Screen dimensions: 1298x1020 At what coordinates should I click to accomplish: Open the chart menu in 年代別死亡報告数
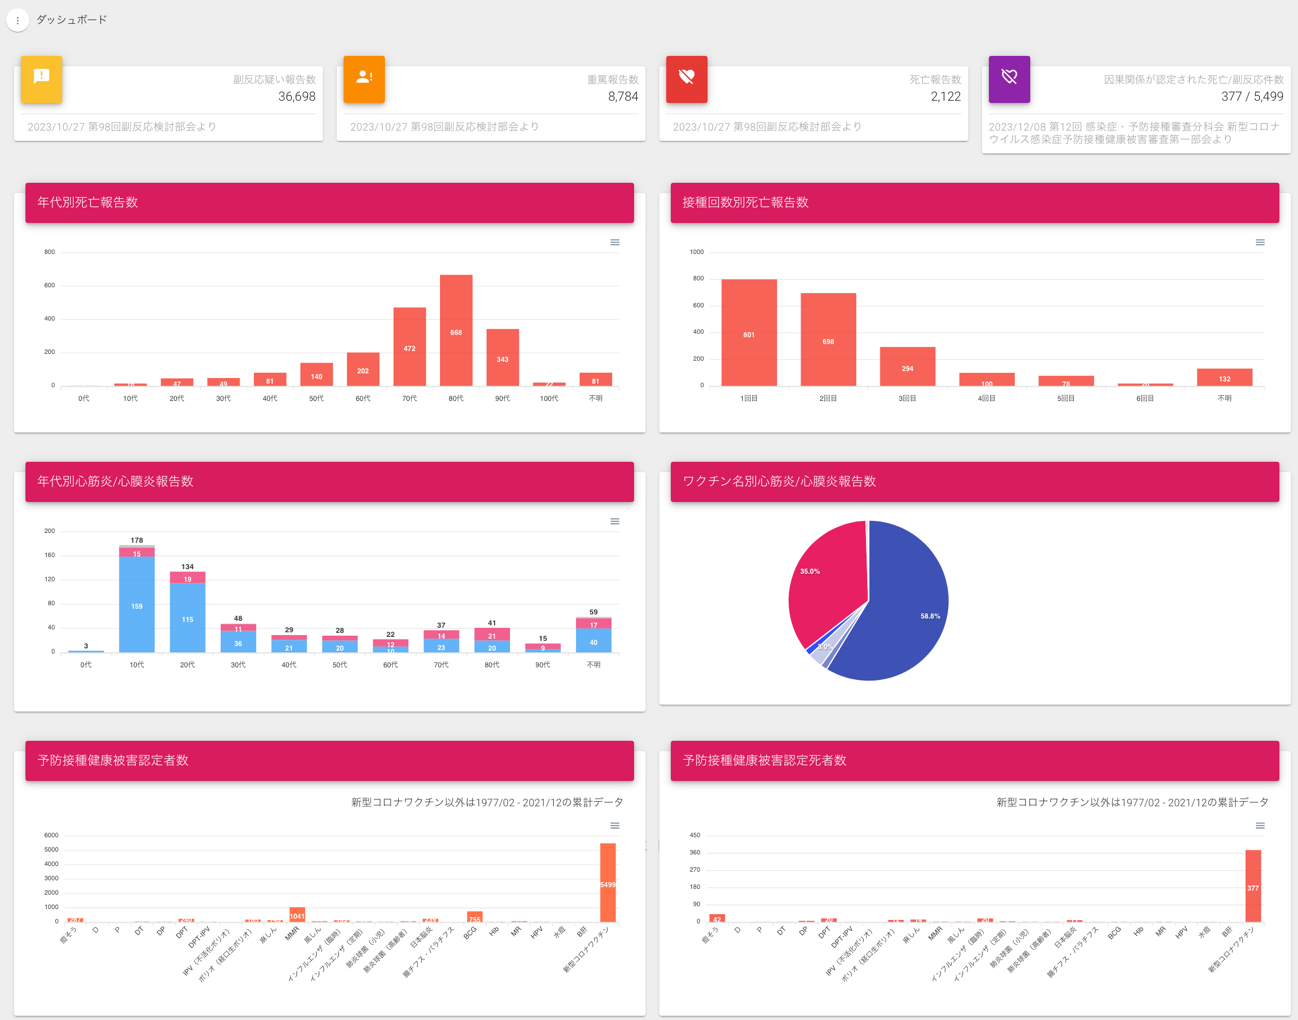click(615, 243)
